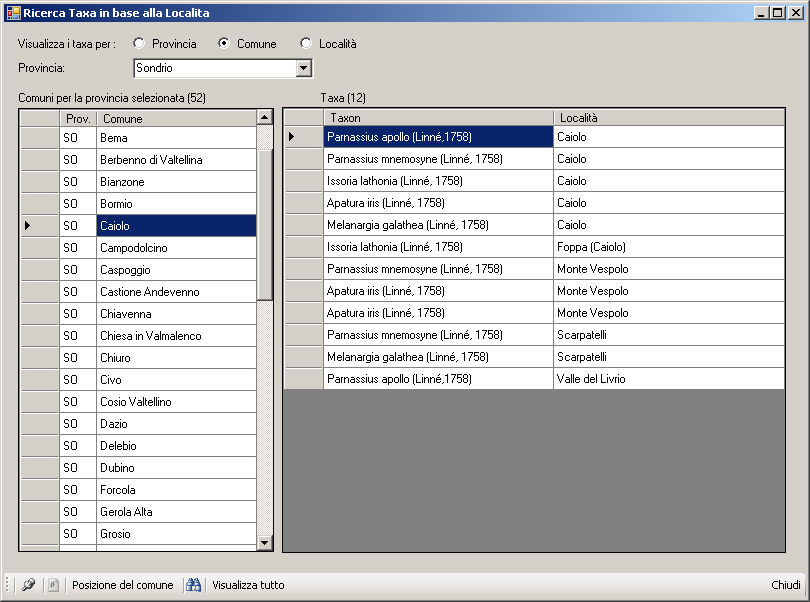Image resolution: width=810 pixels, height=602 pixels.
Task: Click the Visualizza tutto button
Action: click(248, 585)
